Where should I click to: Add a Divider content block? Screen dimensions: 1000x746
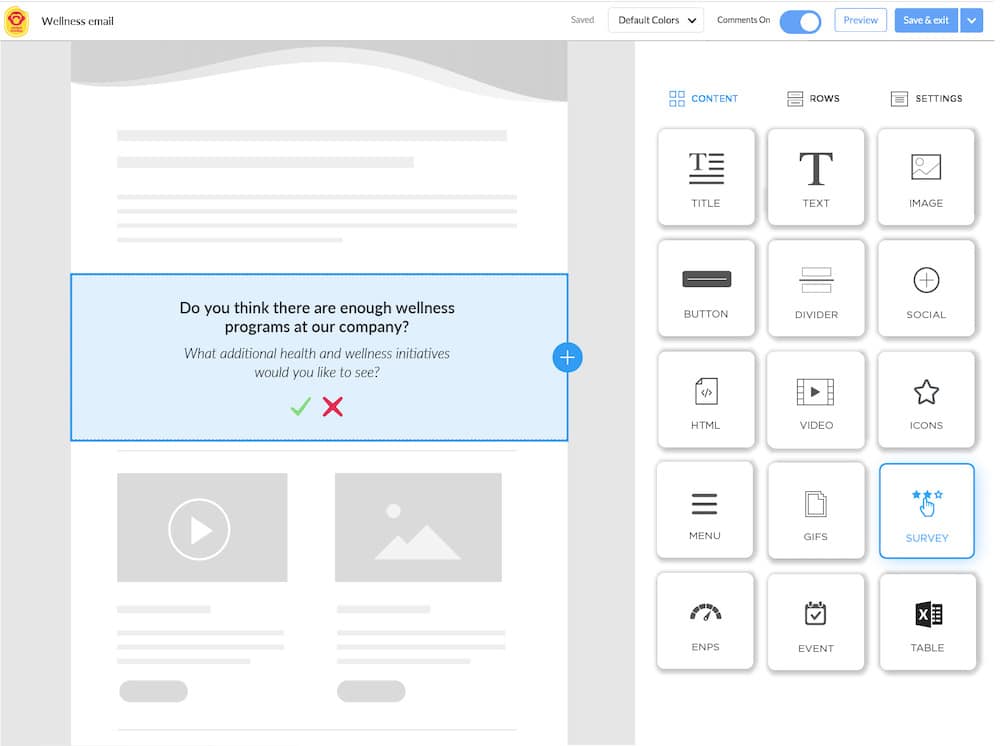click(x=816, y=288)
